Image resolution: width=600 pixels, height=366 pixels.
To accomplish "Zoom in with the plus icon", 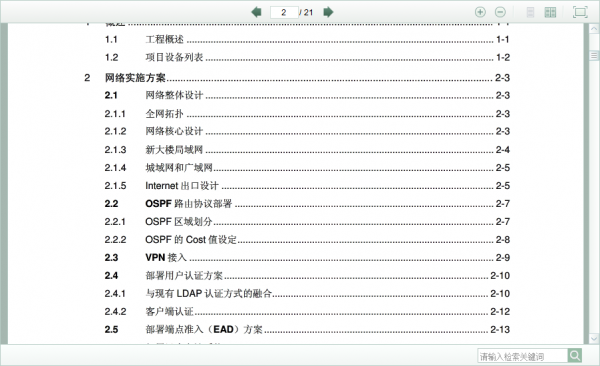I will click(x=480, y=12).
